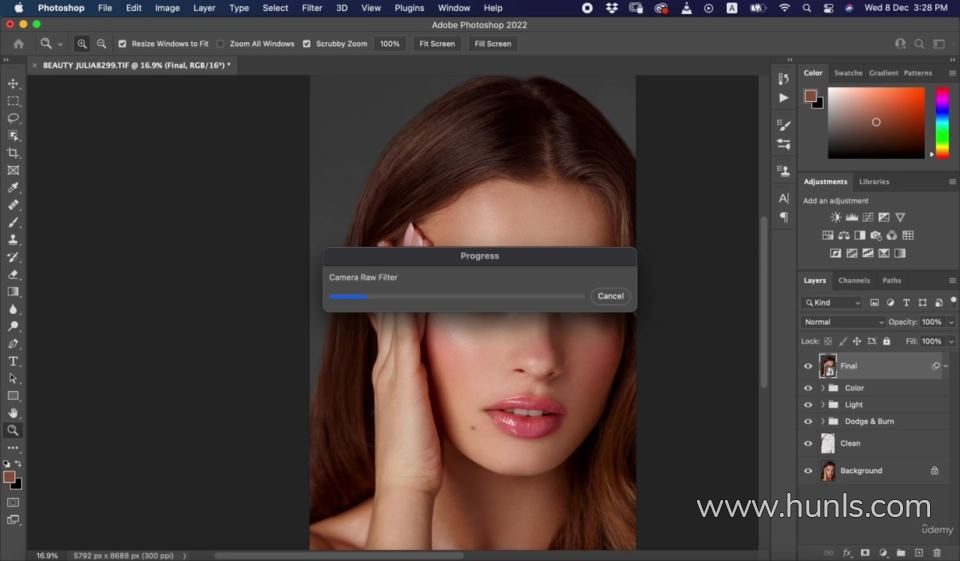Enable Zoom All Windows checkbox

220,44
